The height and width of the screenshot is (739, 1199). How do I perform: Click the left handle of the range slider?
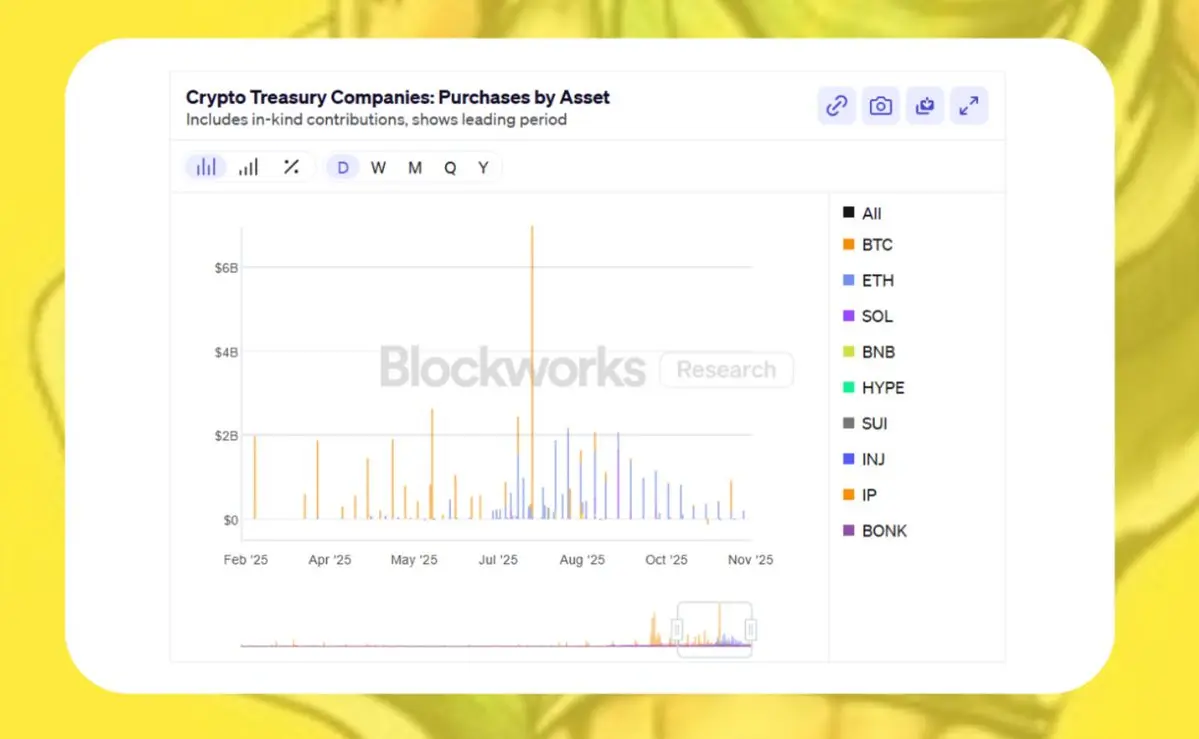[677, 629]
